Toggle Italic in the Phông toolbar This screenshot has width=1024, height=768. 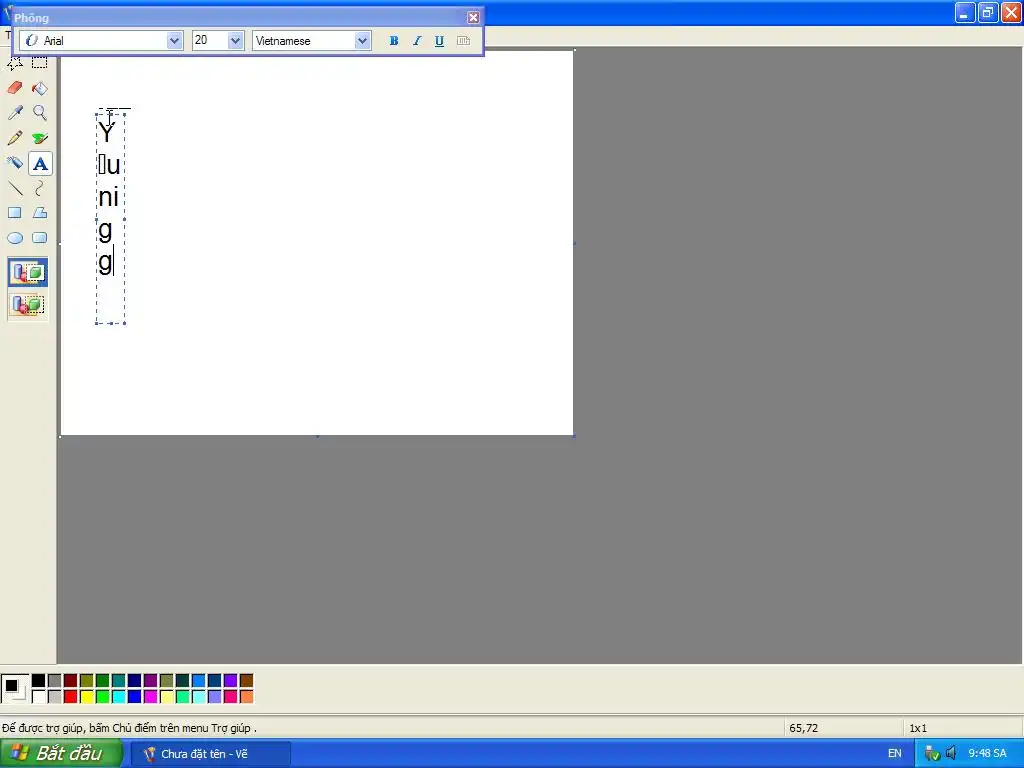coord(417,40)
